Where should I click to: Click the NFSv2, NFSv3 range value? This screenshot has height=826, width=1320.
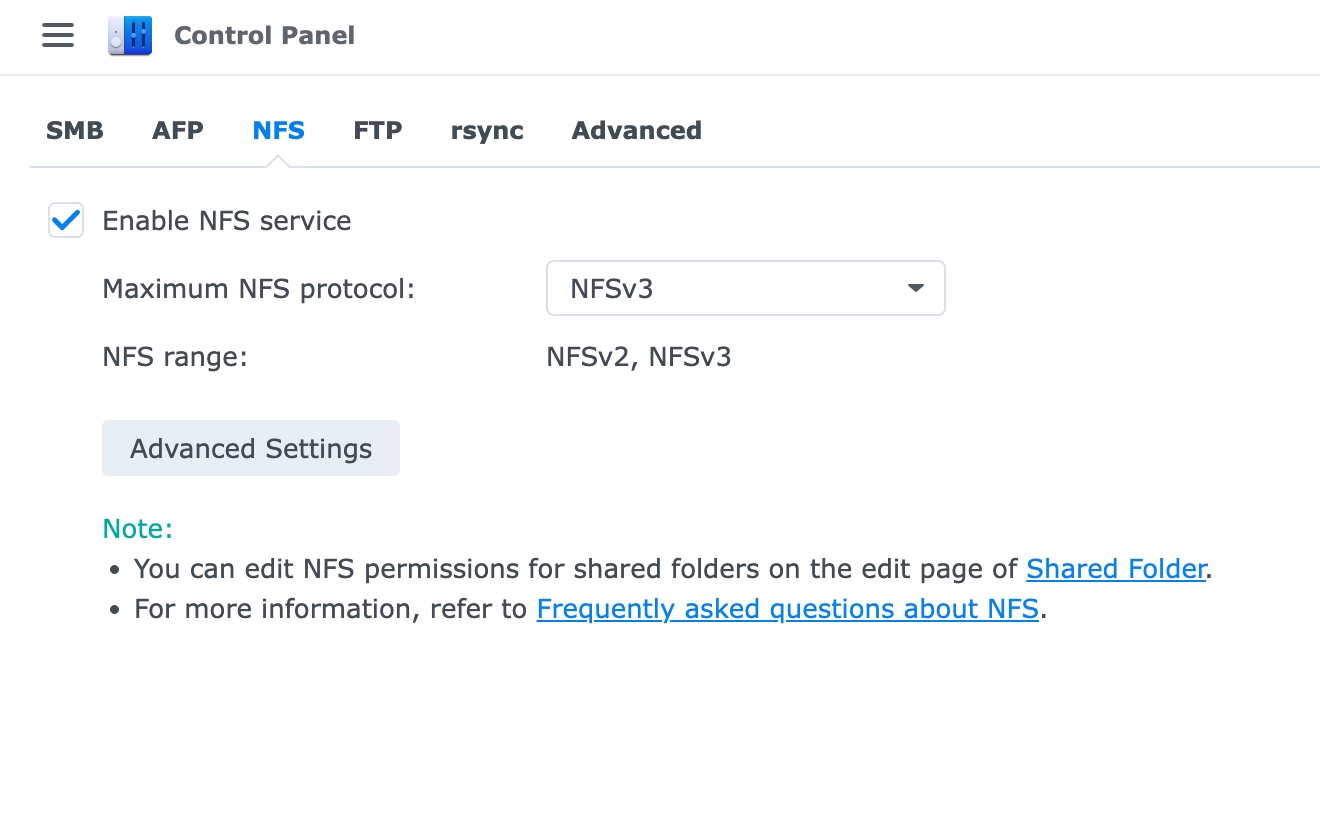639,357
